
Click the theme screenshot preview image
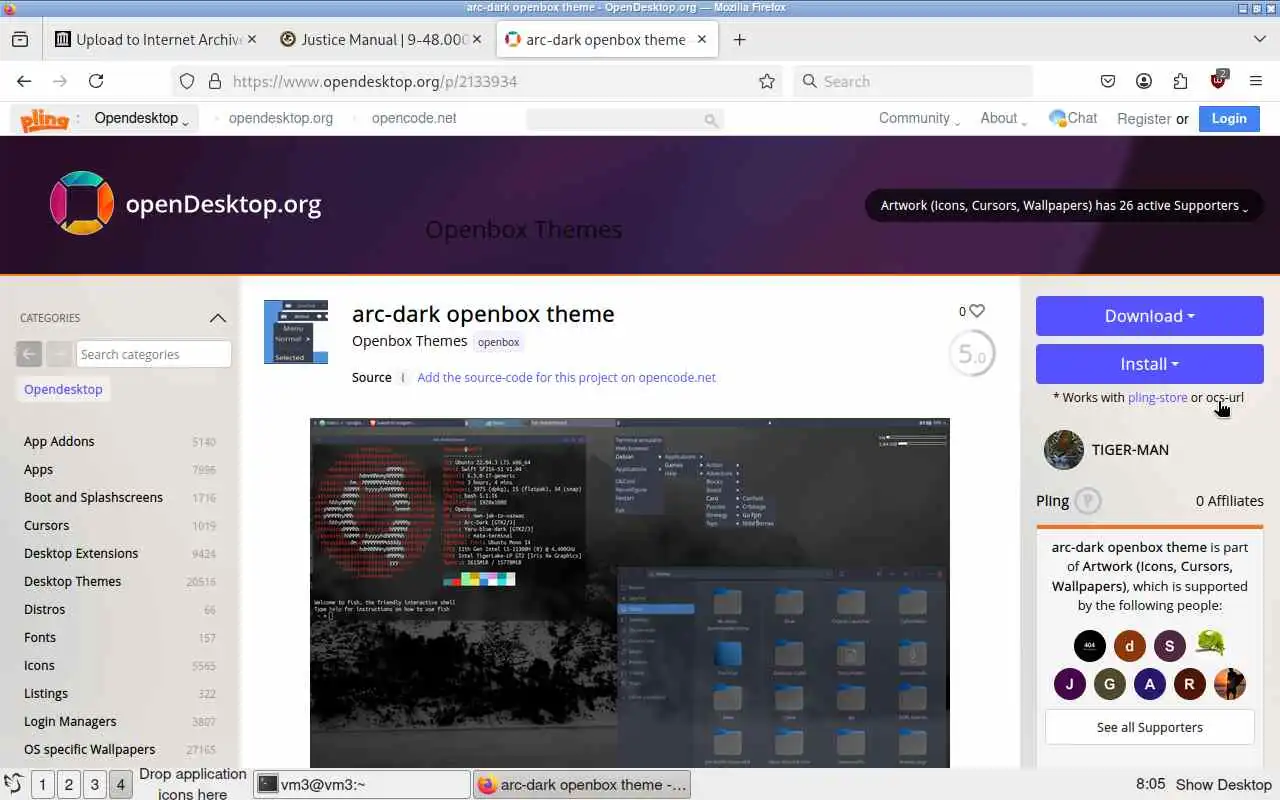630,593
